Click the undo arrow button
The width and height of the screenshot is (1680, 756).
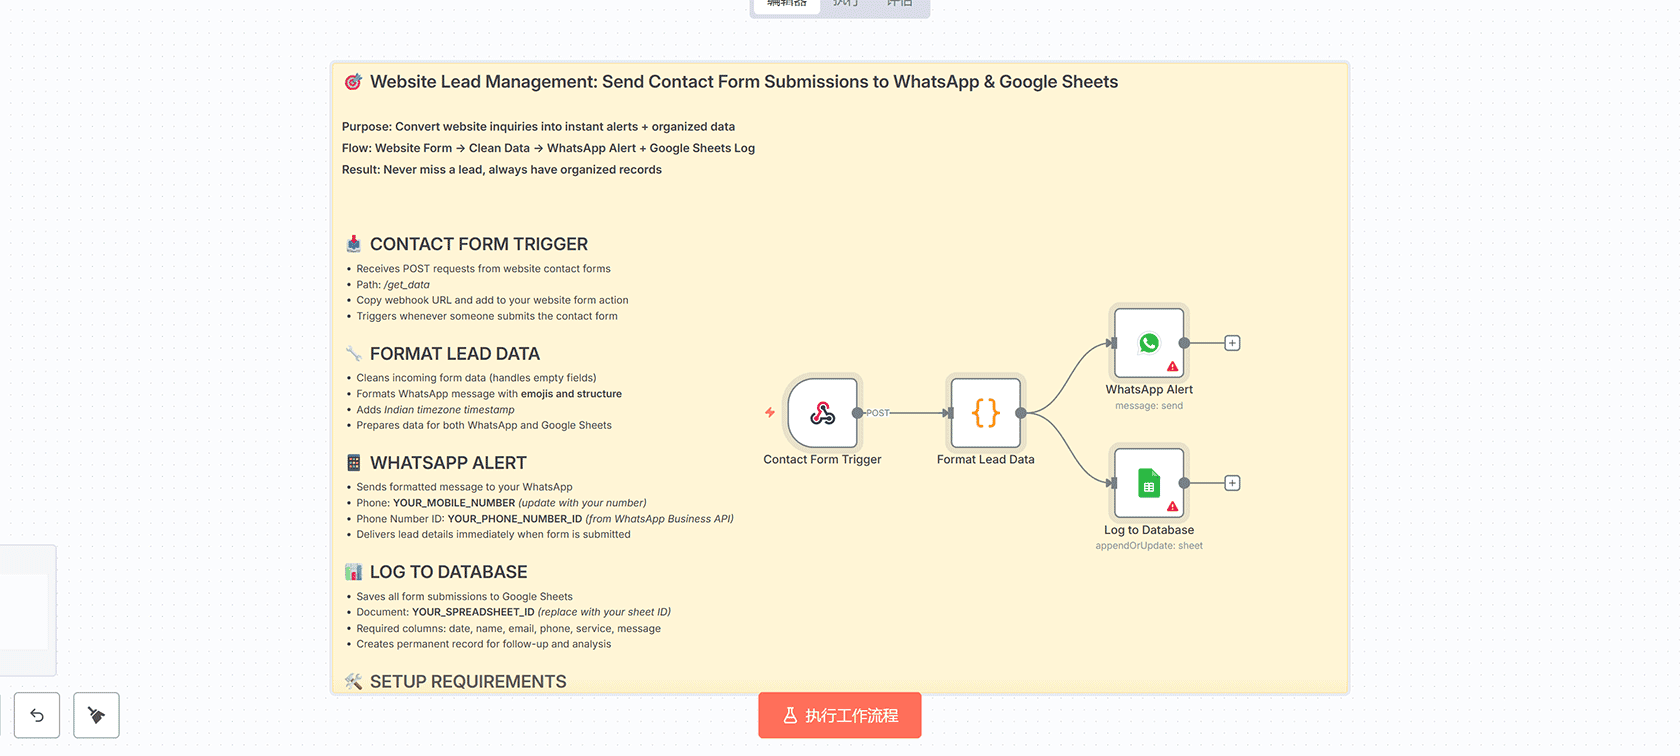click(x=37, y=715)
